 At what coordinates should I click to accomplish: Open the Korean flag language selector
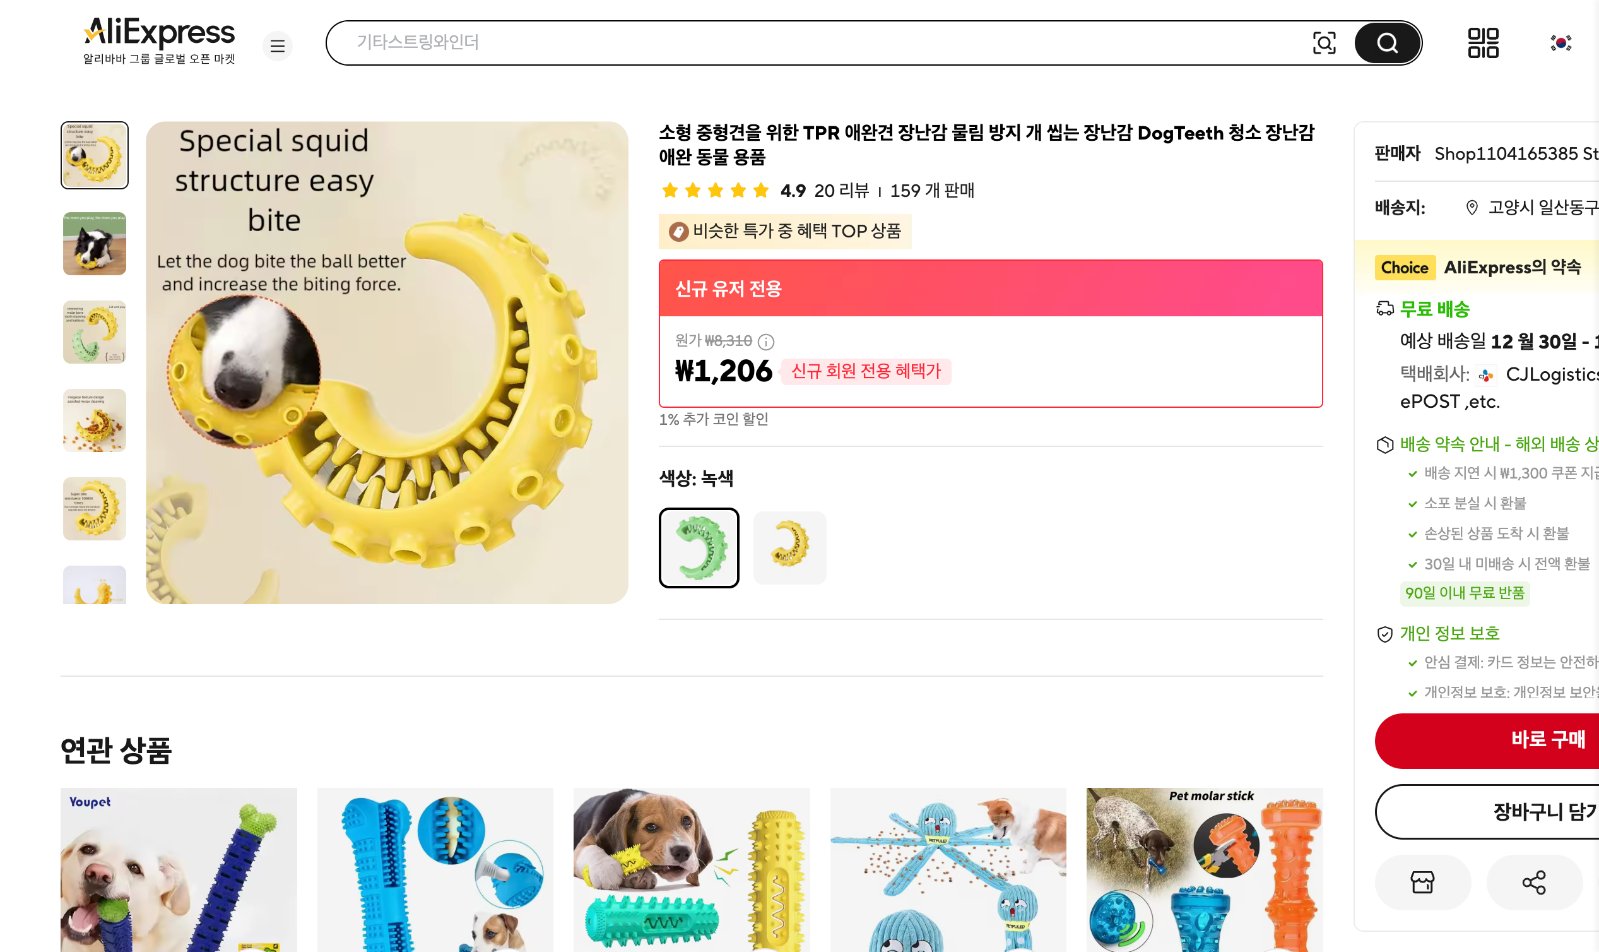pos(1560,43)
